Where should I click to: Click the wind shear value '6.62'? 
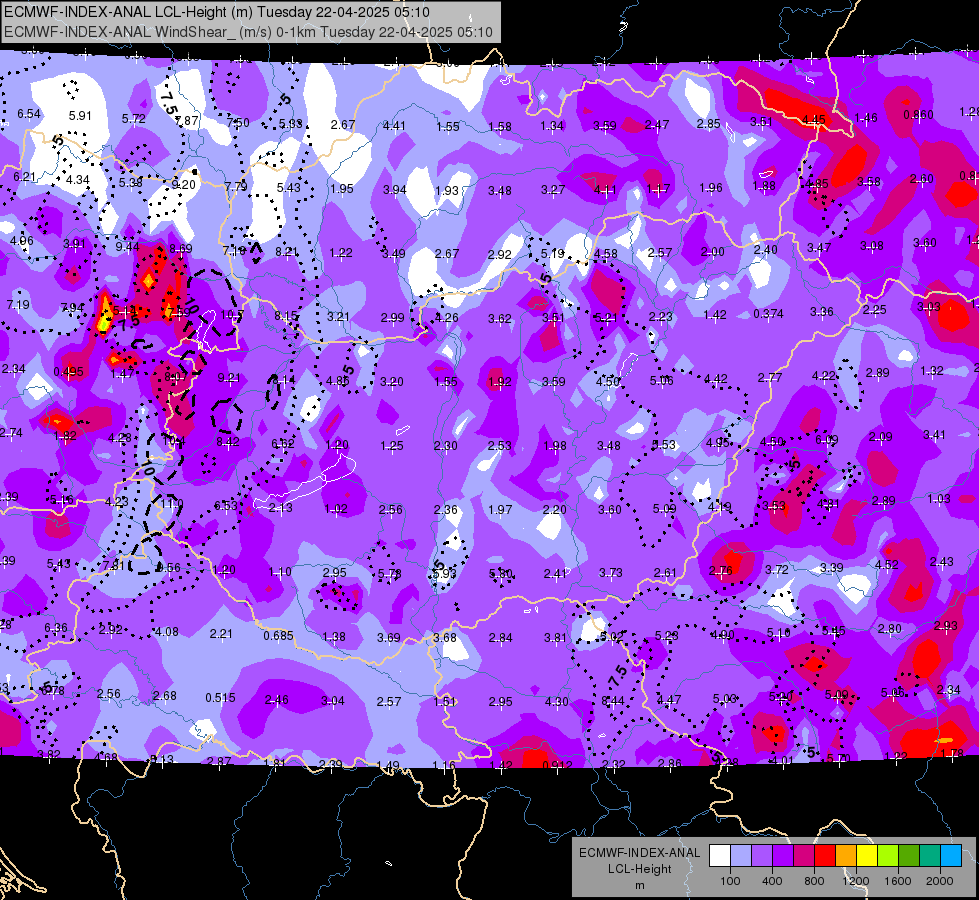click(x=283, y=443)
